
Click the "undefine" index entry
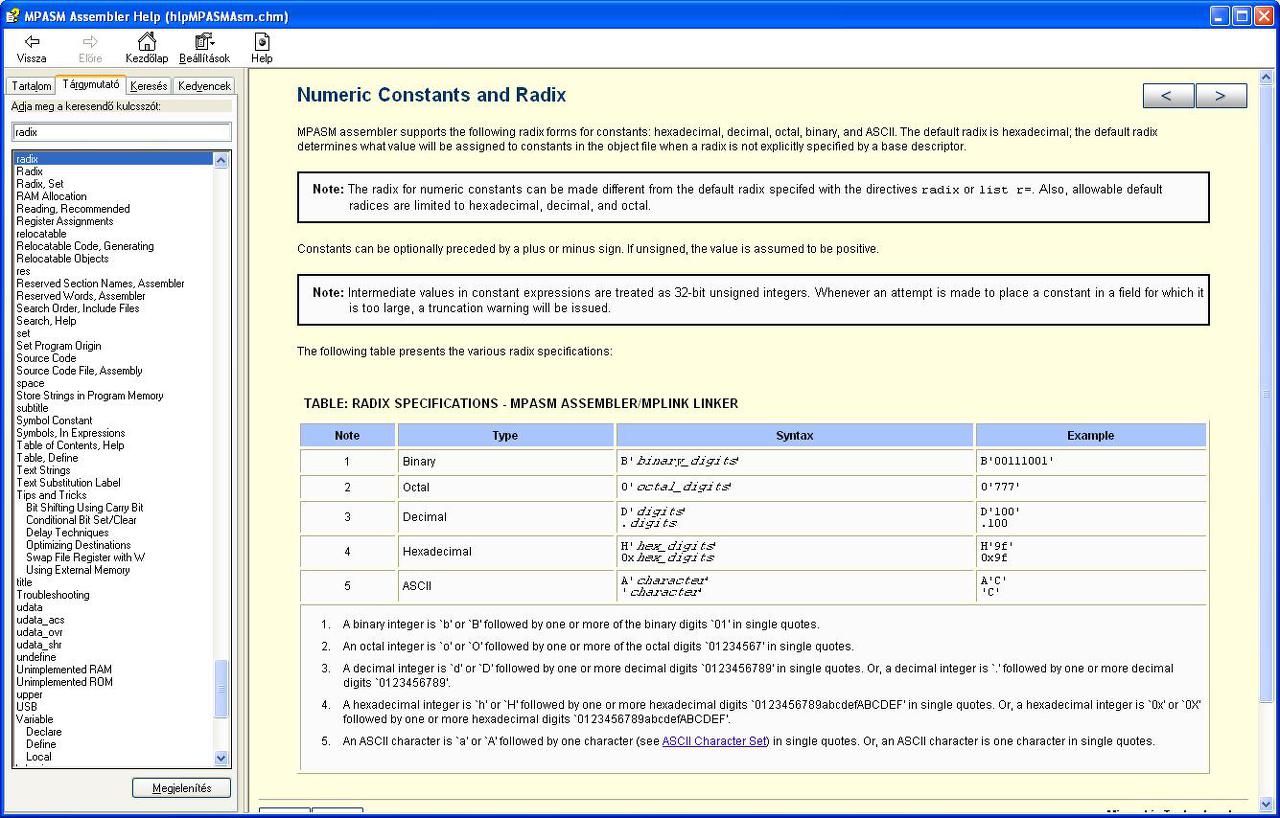pos(36,657)
